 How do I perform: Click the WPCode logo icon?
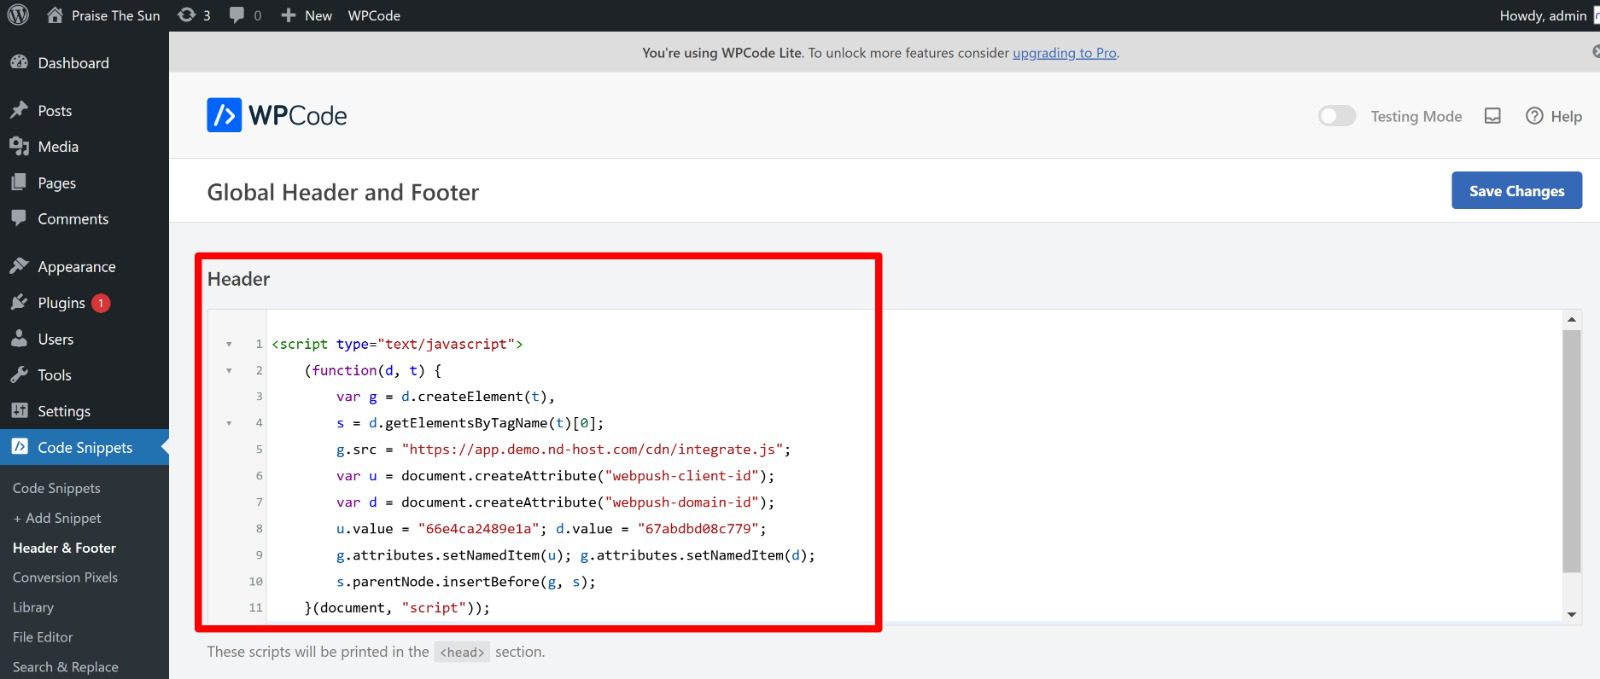click(x=224, y=115)
